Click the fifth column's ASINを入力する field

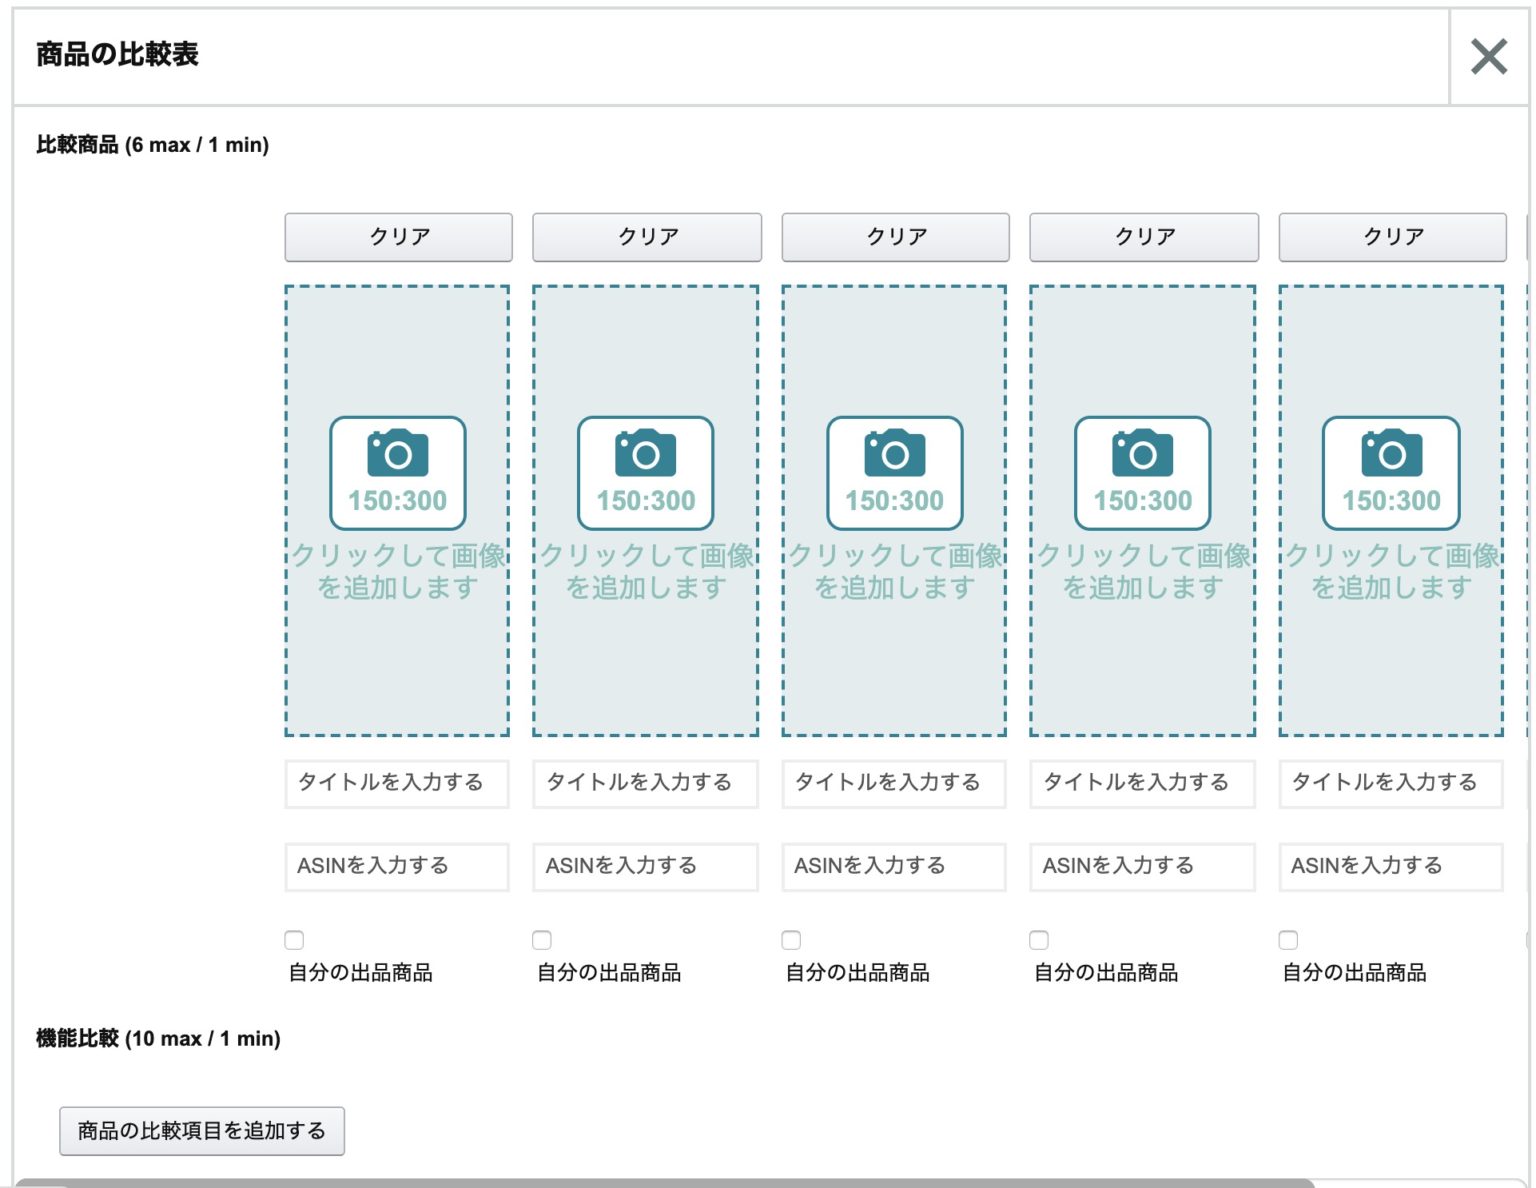[1391, 866]
